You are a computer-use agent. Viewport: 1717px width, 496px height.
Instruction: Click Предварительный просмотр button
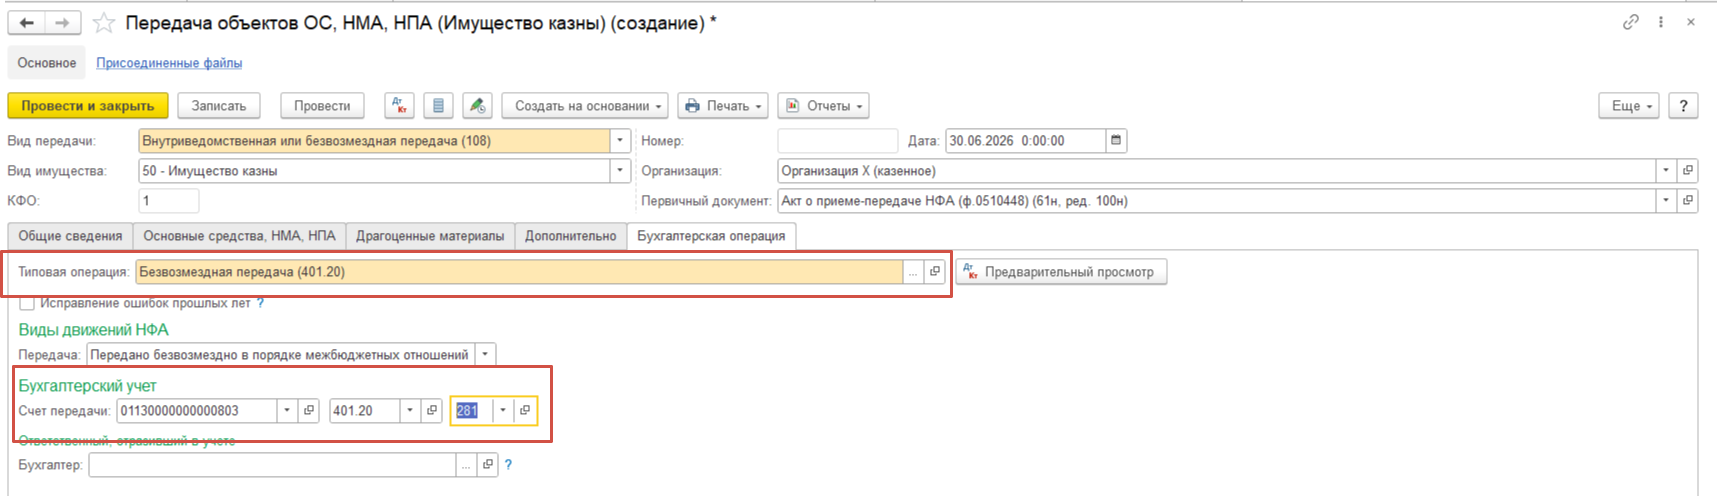(1061, 272)
